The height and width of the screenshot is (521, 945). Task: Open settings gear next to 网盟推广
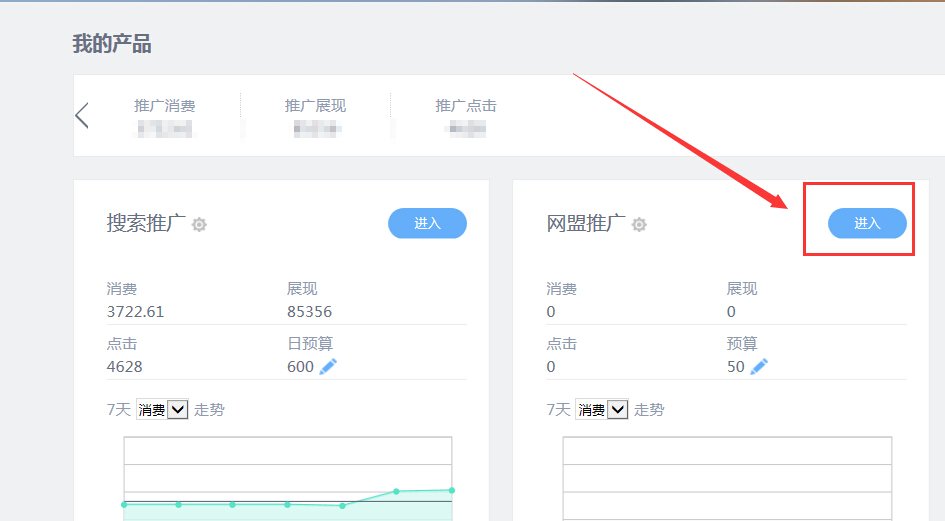639,225
